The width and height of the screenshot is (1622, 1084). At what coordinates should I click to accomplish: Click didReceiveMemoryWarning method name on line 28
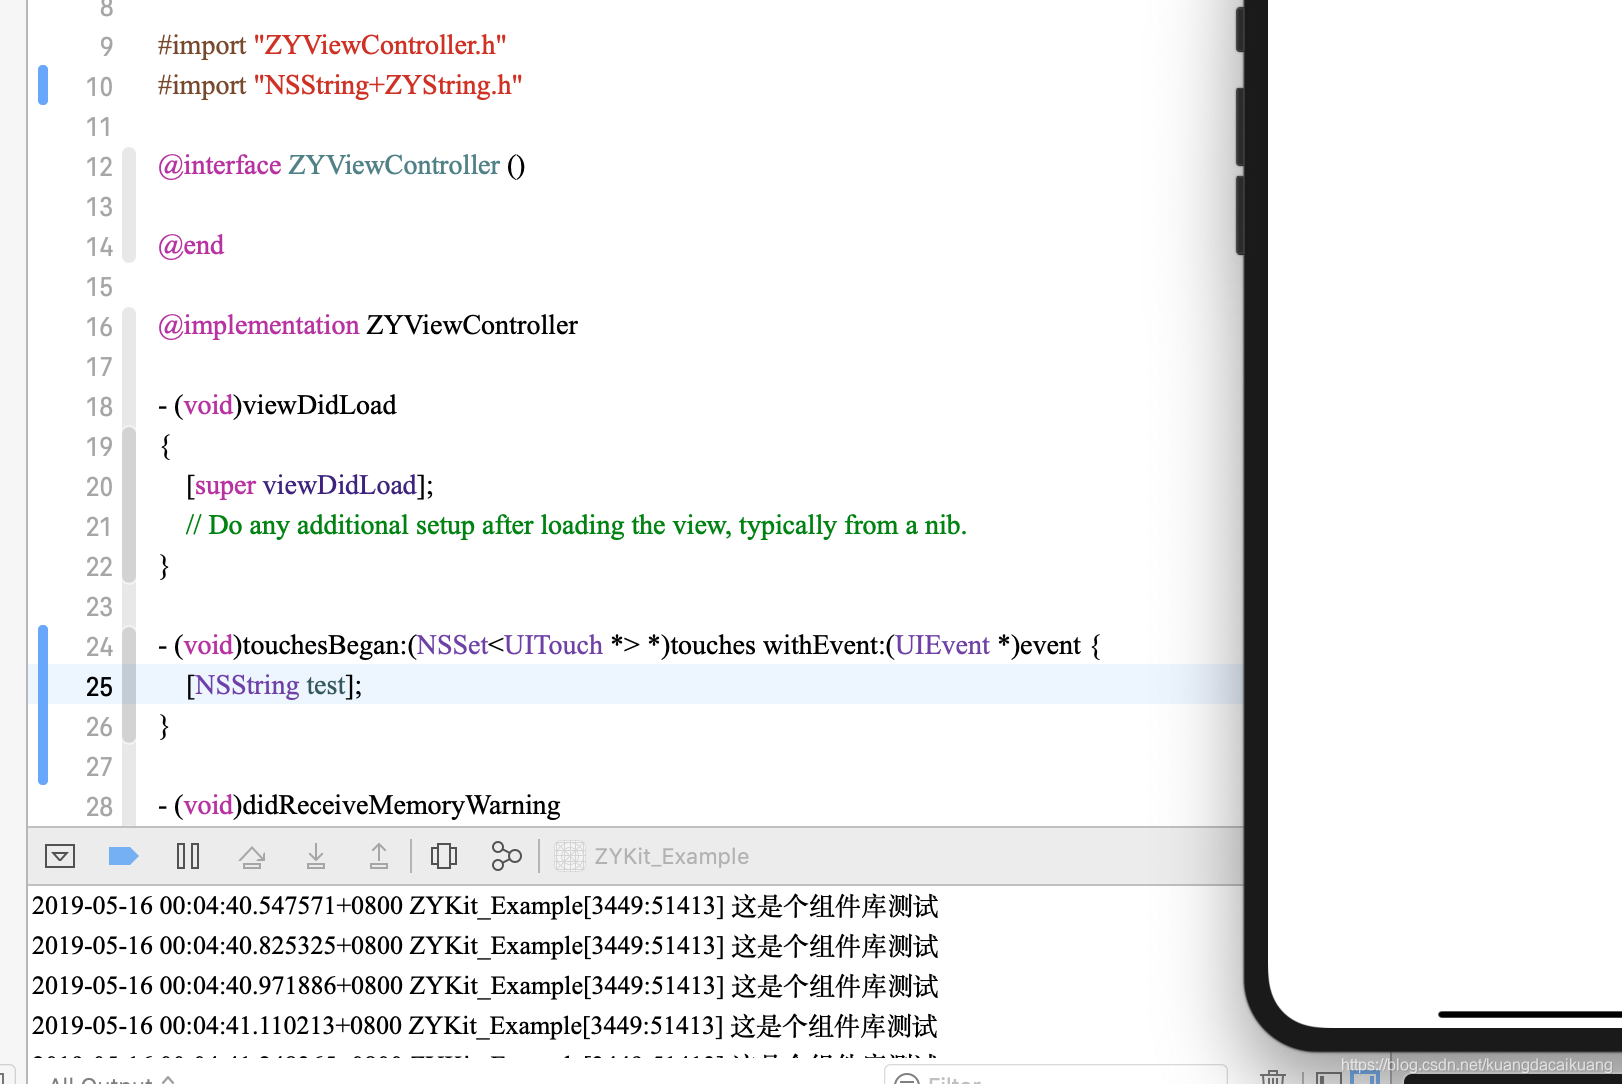click(402, 806)
